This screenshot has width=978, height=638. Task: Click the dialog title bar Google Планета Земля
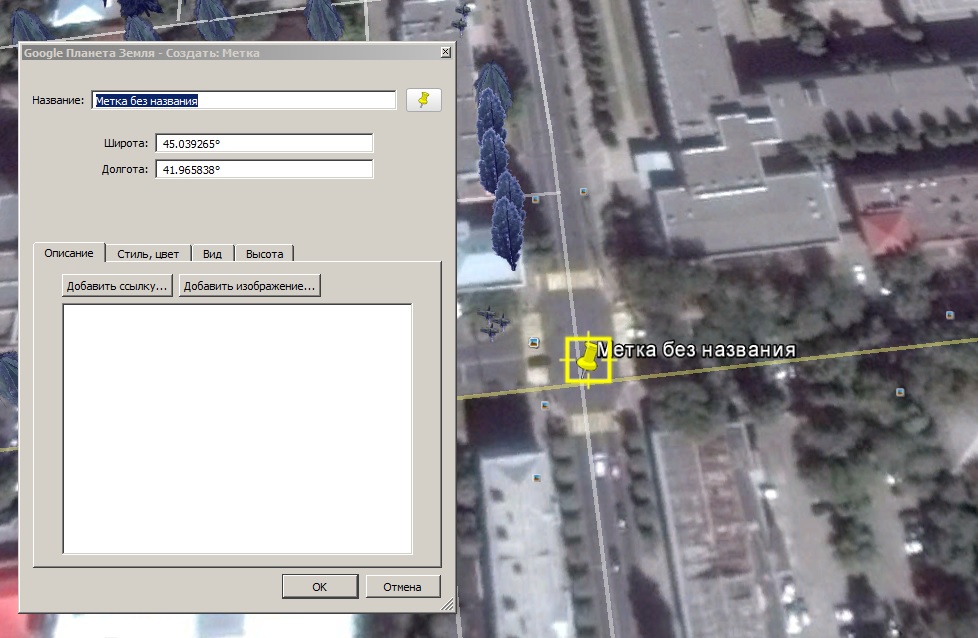tap(200, 53)
